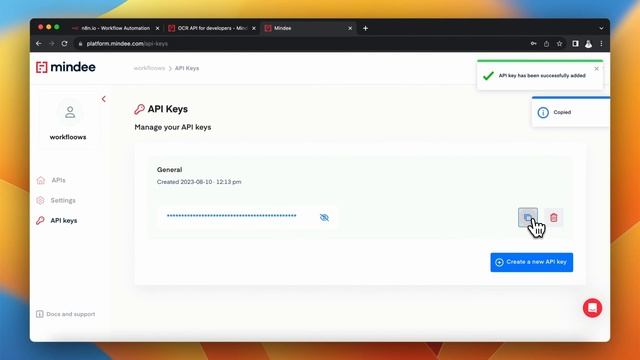Collapse the sidebar with the red chevron
Viewport: 640px width, 360px height.
tap(104, 99)
